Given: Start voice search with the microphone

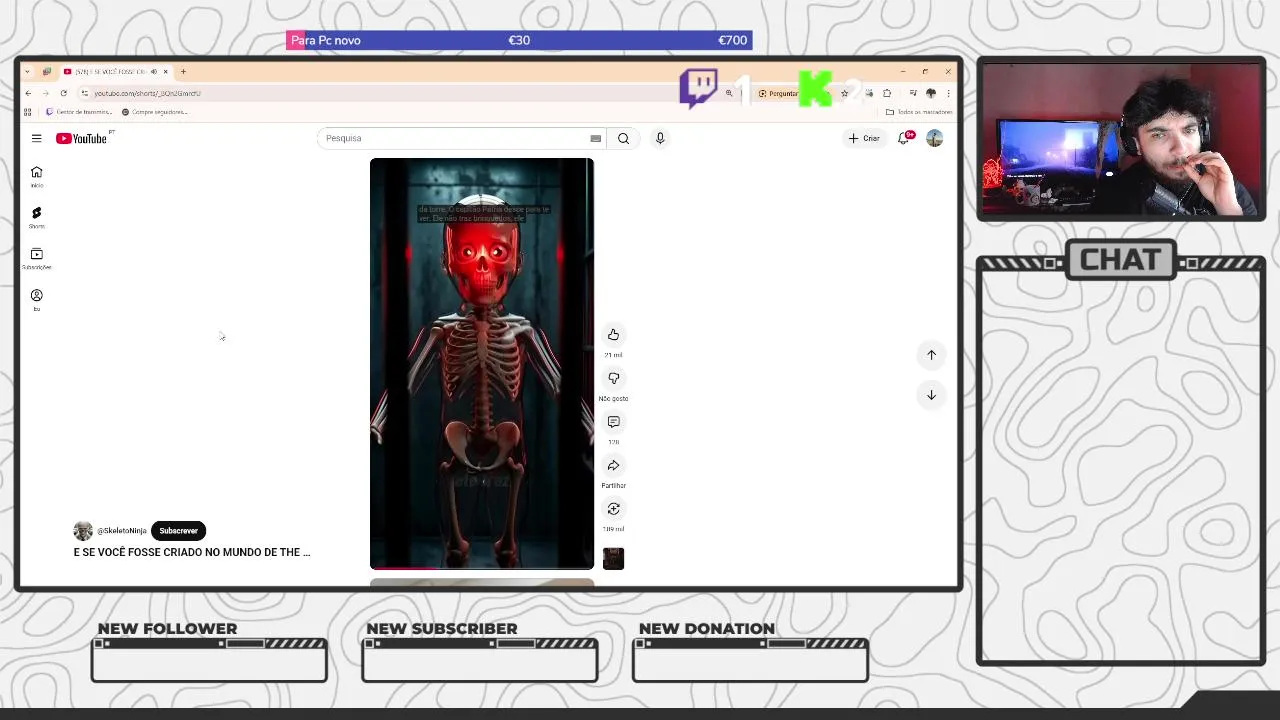Looking at the screenshot, I should coord(660,138).
